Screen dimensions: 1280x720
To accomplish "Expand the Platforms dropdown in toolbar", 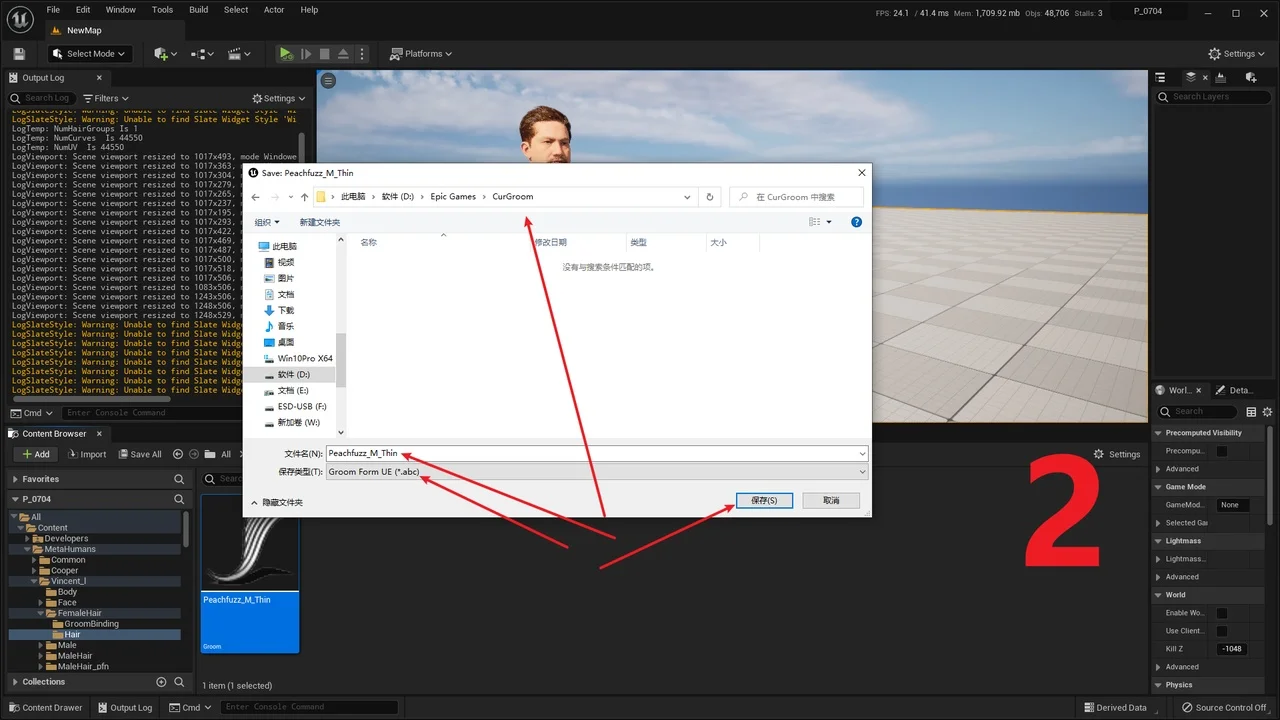I will point(421,54).
